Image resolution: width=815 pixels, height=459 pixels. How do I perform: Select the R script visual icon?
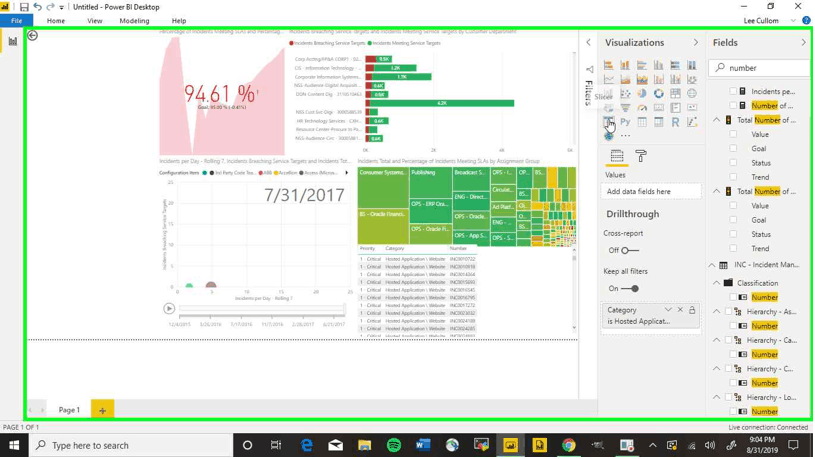tap(675, 122)
